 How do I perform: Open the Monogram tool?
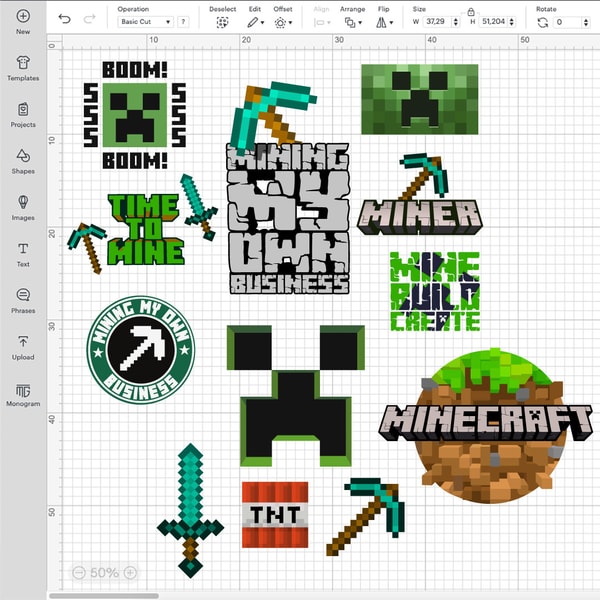pos(23,394)
